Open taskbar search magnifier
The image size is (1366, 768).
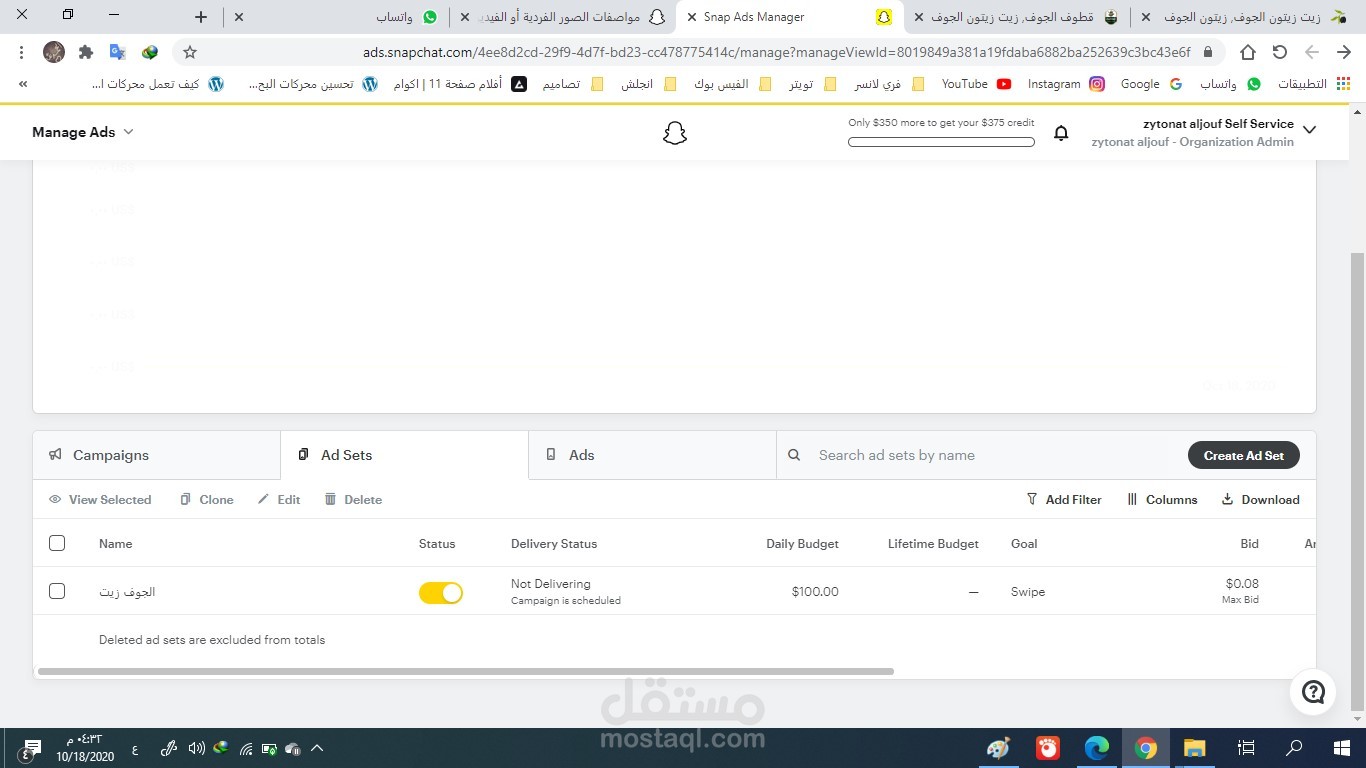click(x=1294, y=748)
